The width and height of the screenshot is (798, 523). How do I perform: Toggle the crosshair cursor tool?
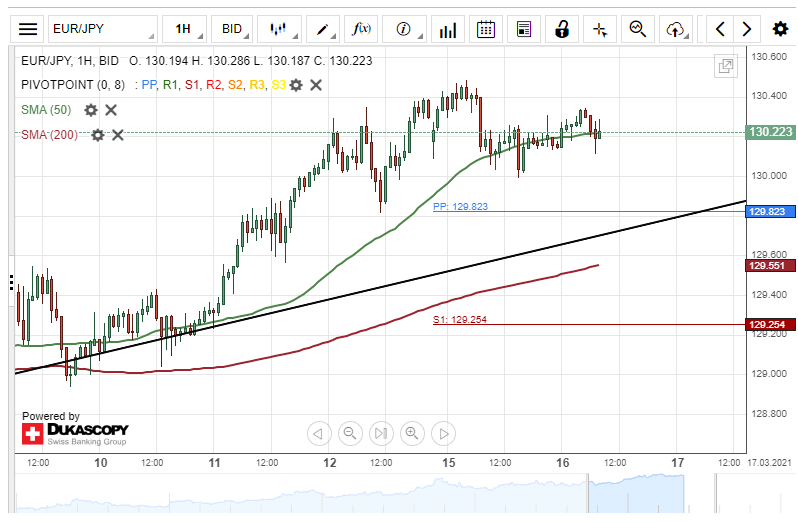point(600,29)
